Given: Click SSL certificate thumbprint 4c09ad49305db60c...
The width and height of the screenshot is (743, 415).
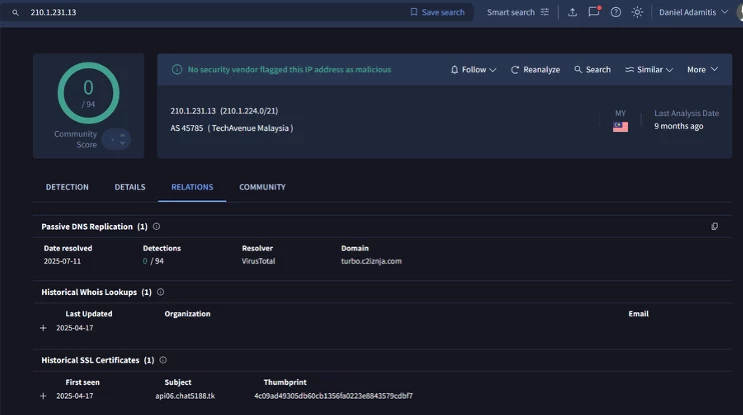Looking at the screenshot, I should (333, 396).
